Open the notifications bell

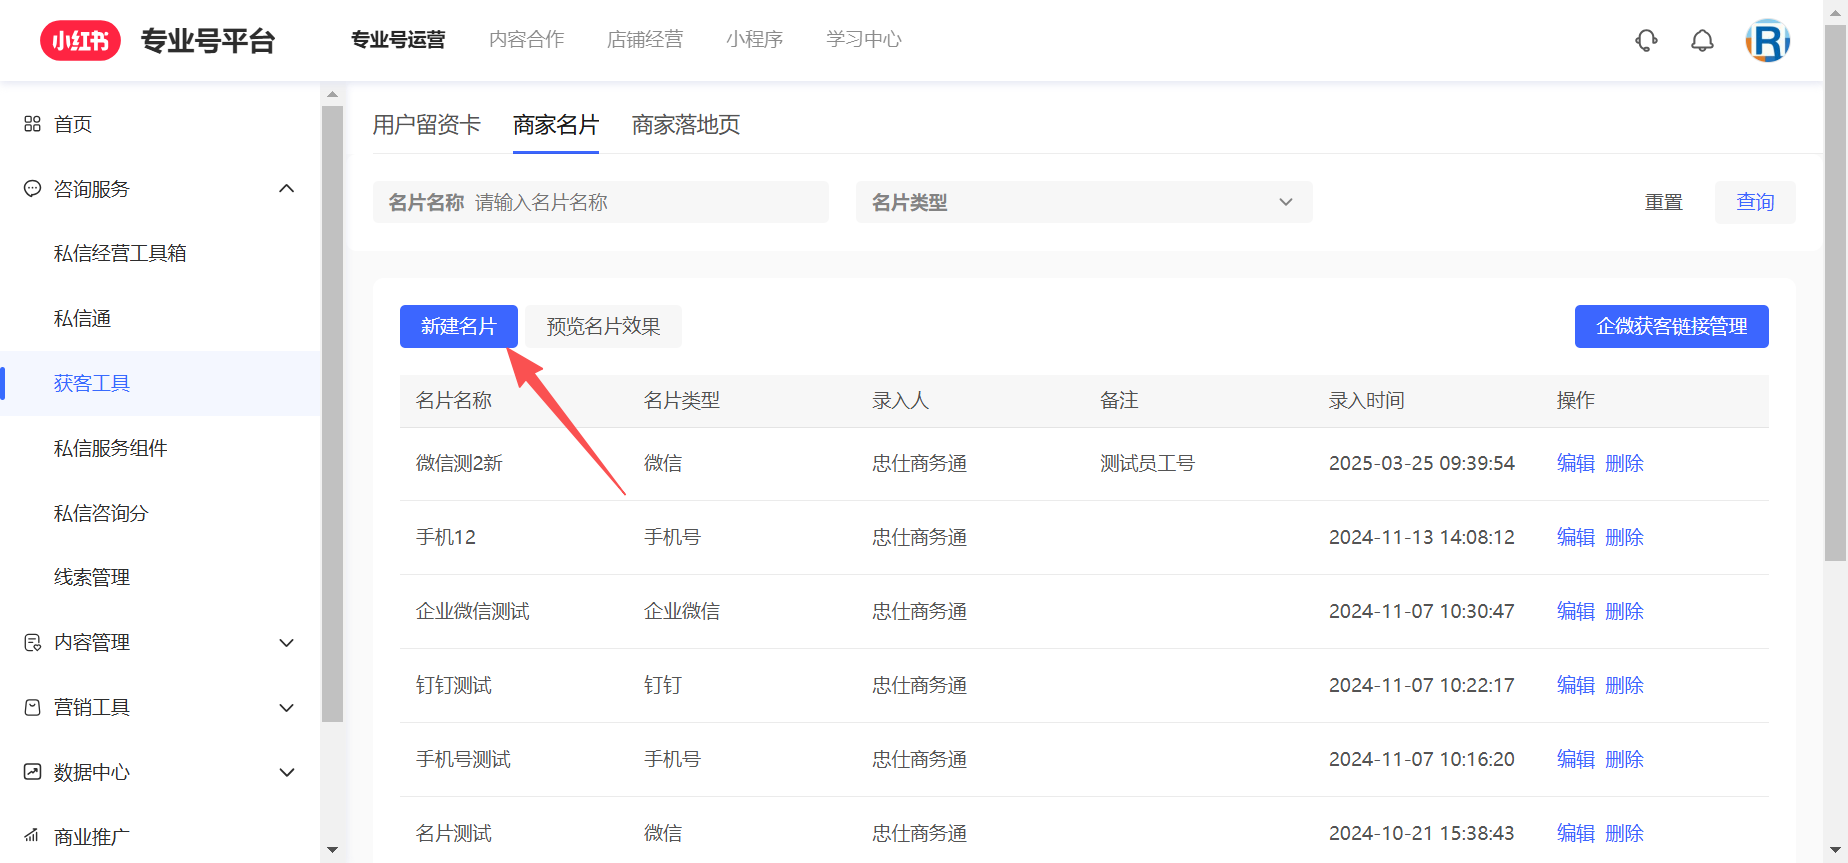tap(1702, 41)
